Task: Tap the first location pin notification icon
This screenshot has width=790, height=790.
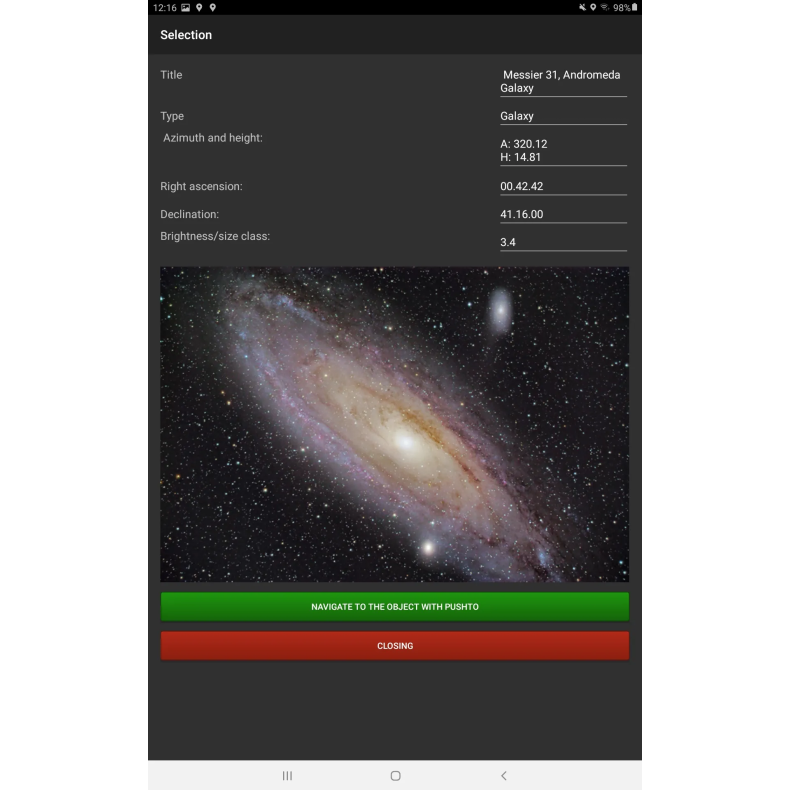Action: point(199,7)
